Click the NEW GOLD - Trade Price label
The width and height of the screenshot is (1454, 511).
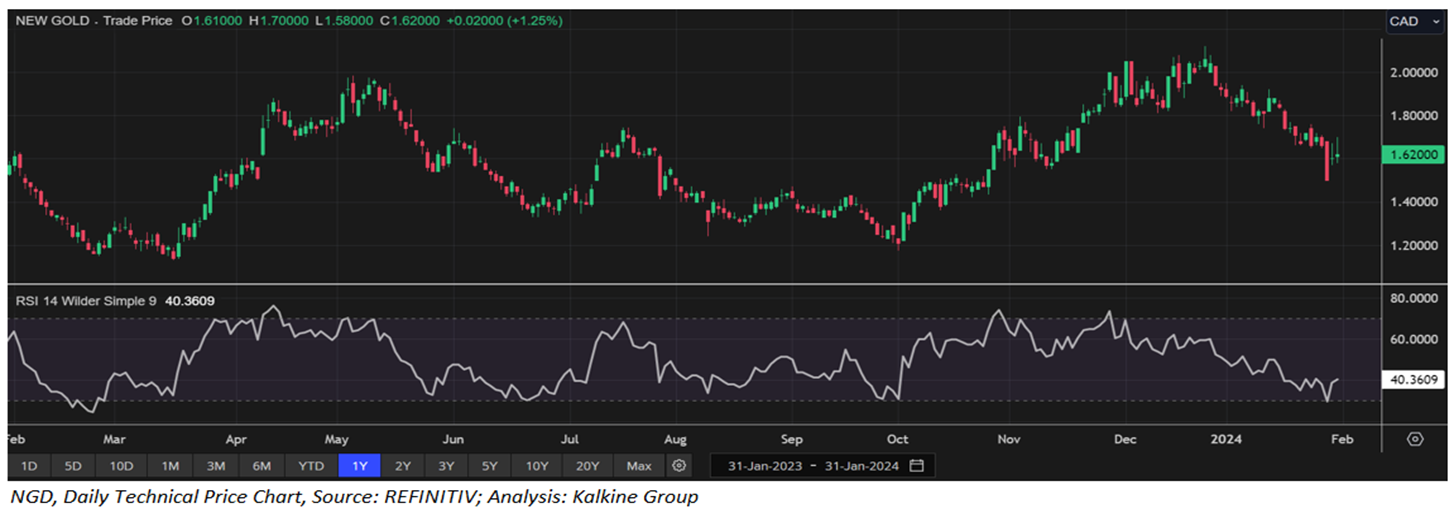pos(95,20)
